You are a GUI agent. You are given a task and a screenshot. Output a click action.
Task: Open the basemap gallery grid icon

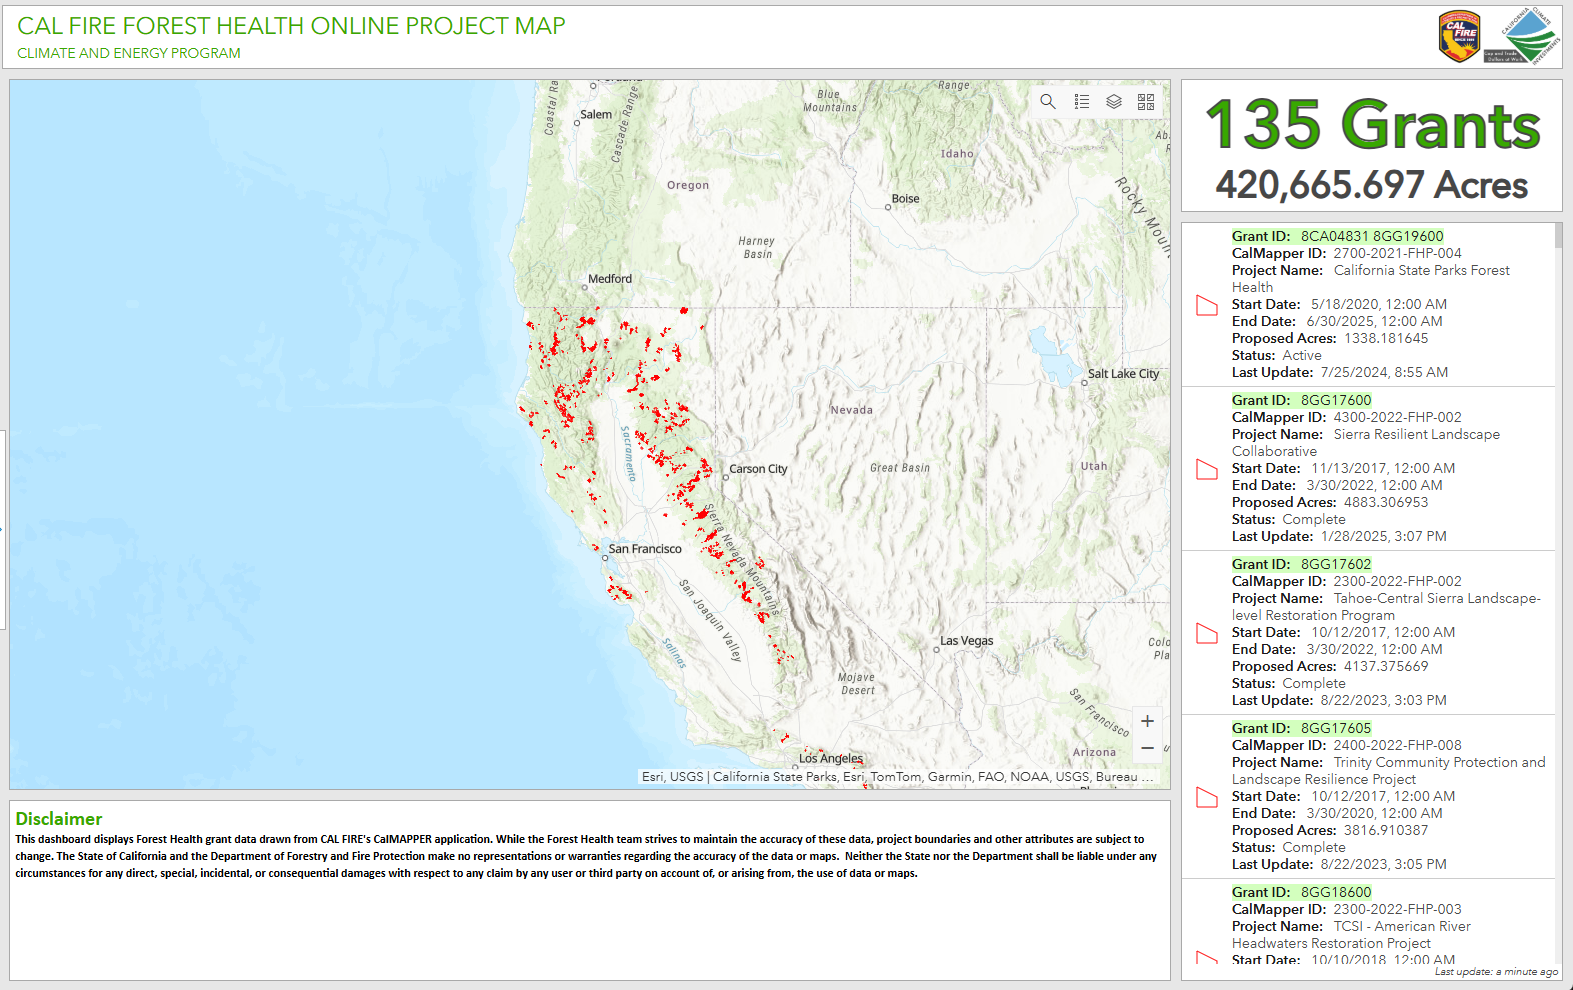click(1146, 101)
